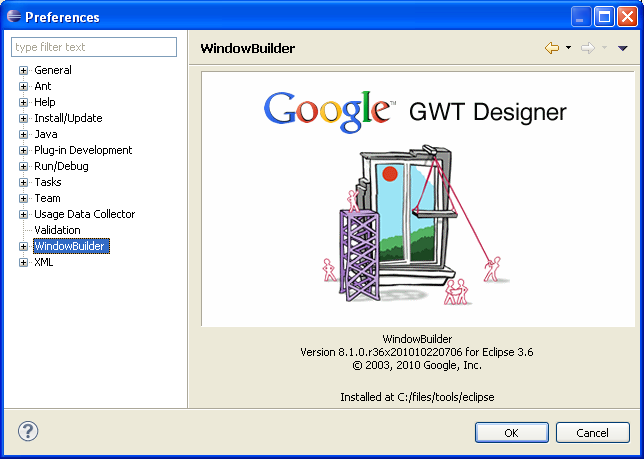644x459 pixels.
Task: Open the back history dropdown arrow
Action: pos(568,48)
